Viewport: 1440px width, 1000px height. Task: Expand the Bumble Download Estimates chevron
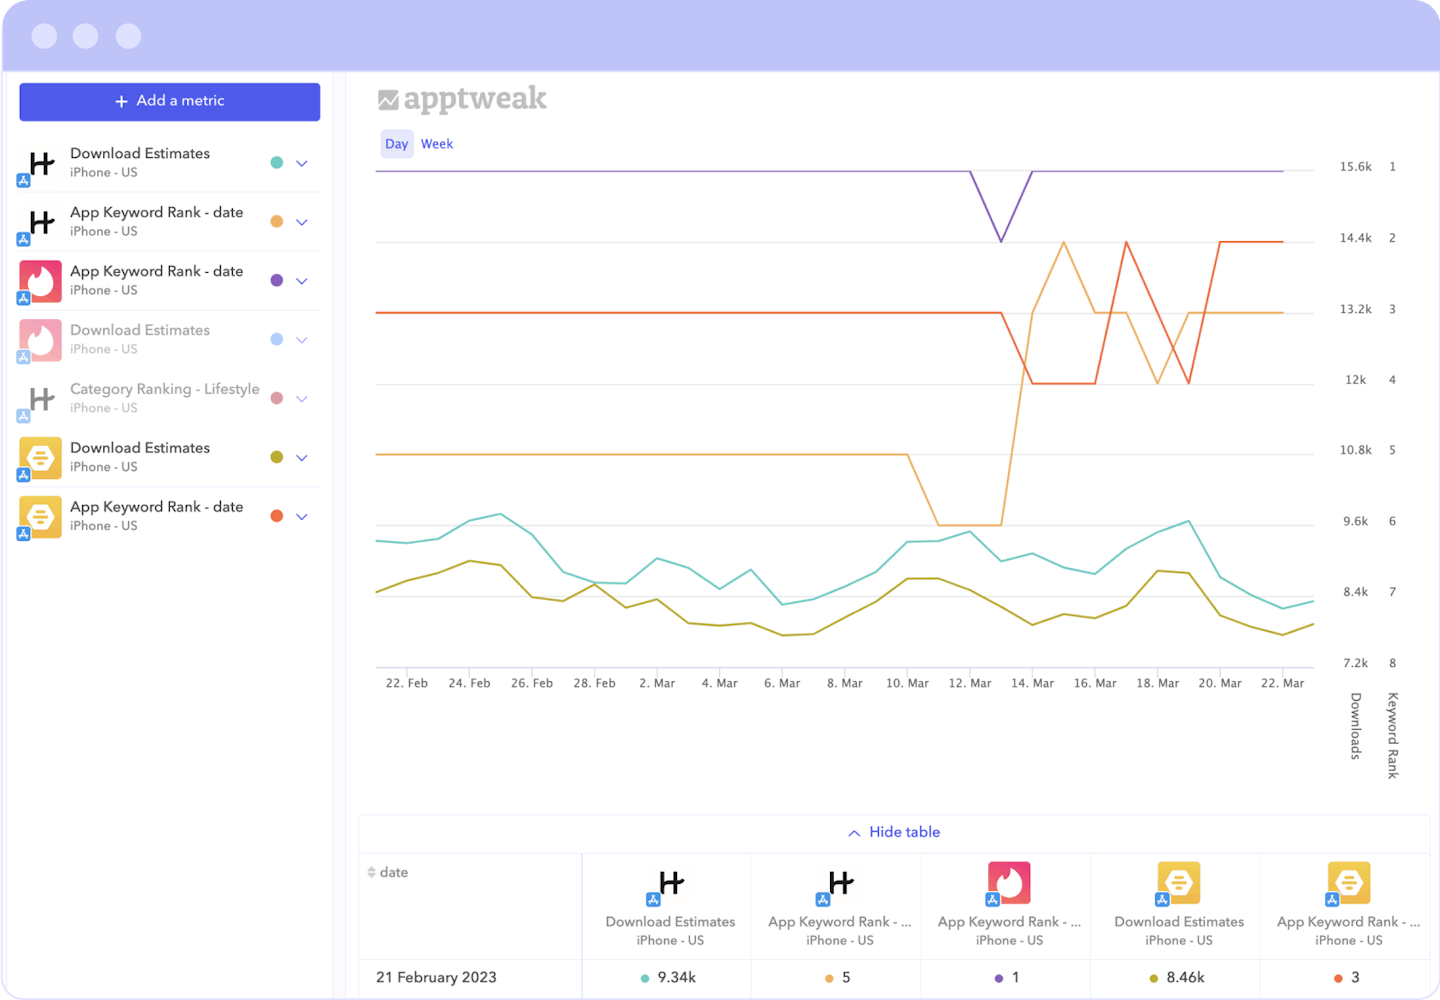pyautogui.click(x=302, y=458)
